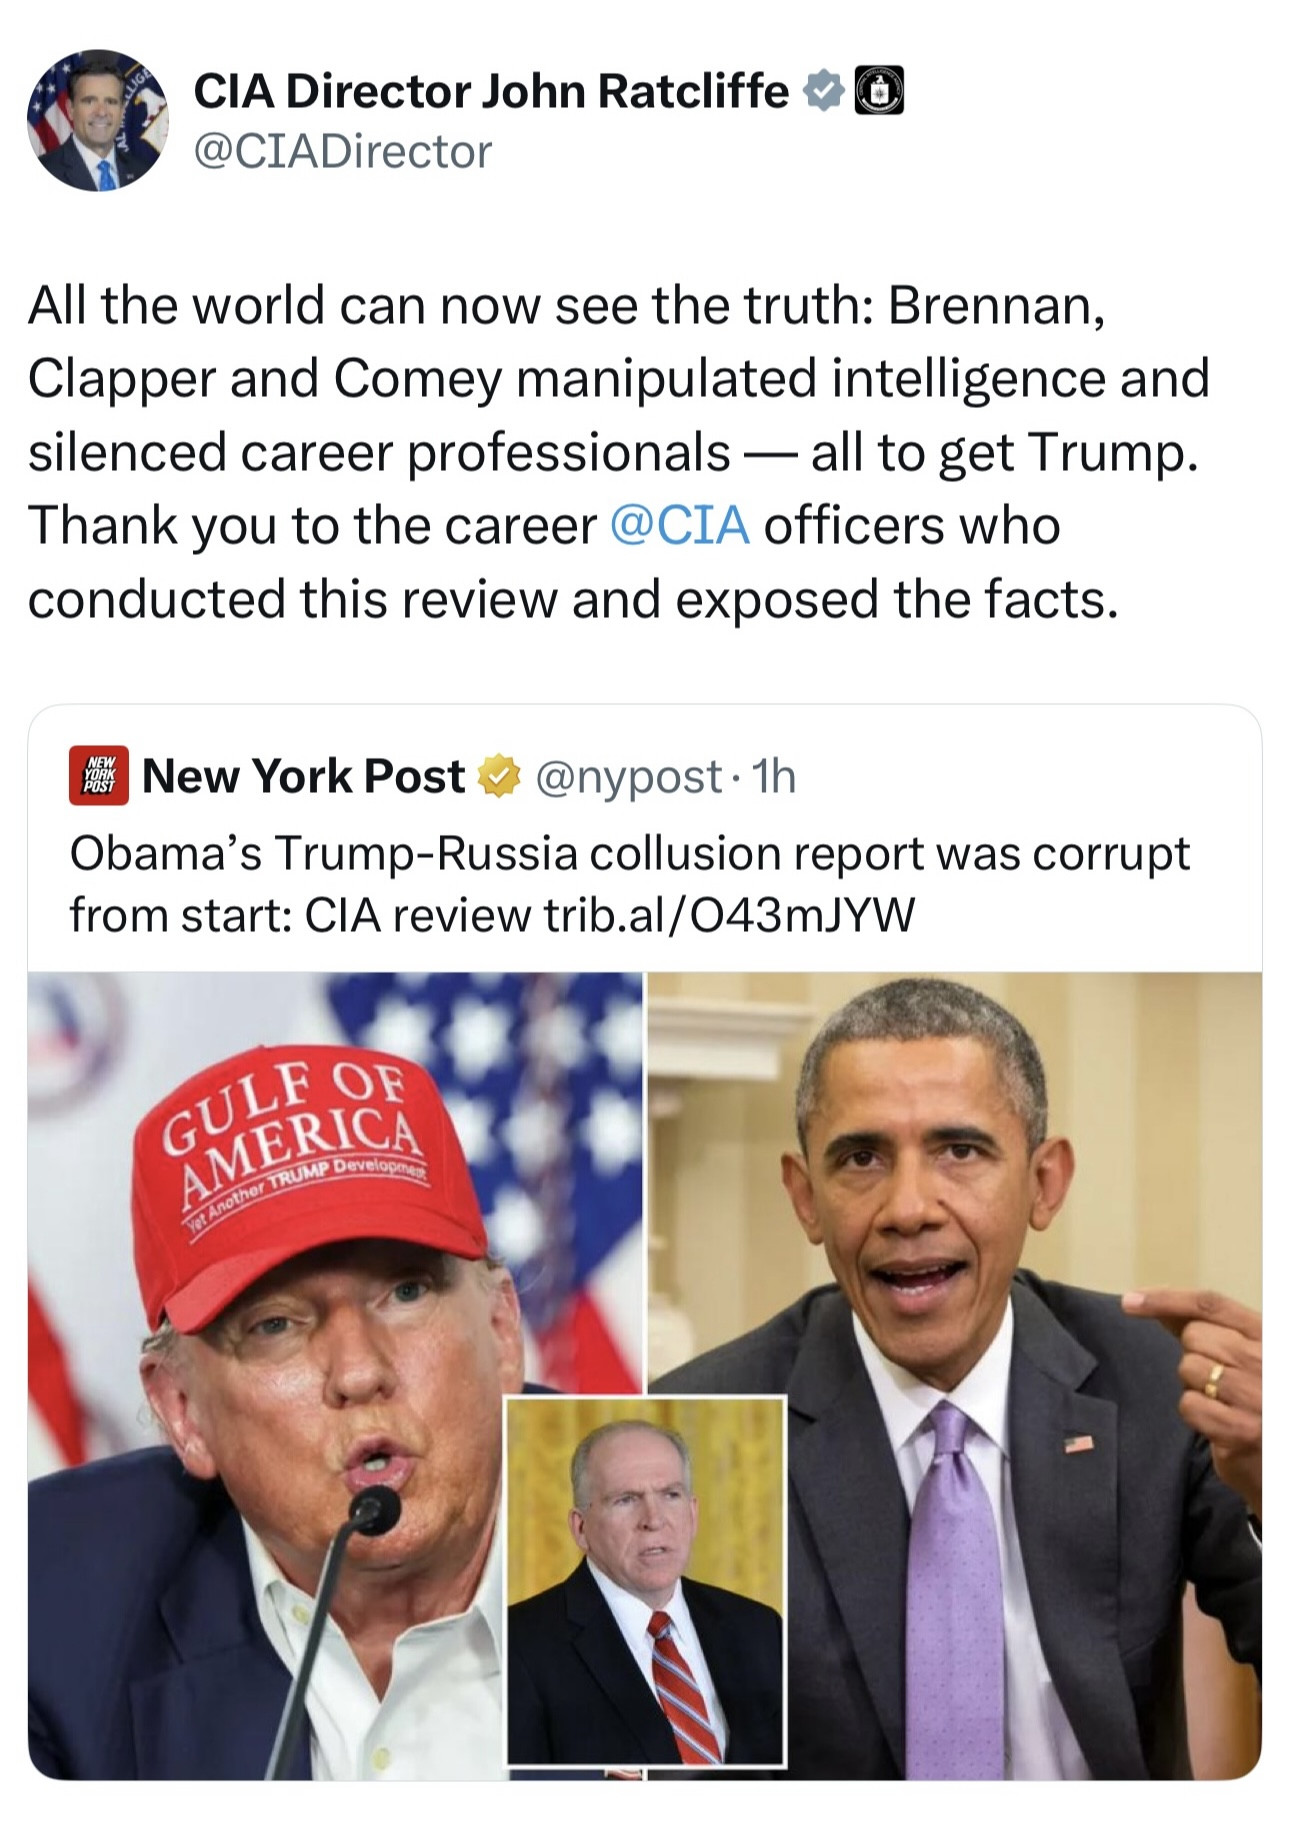Click the blue verified badge beside Ratcliffe
The image size is (1290, 1821).
(x=822, y=91)
